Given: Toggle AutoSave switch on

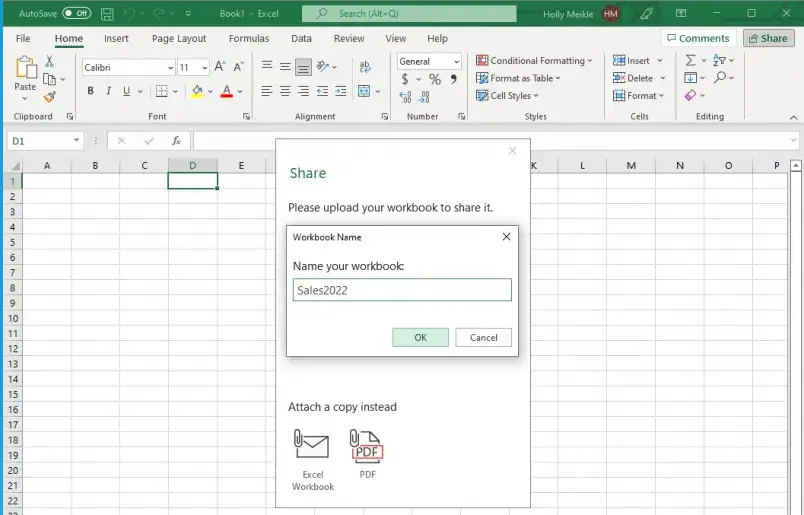Looking at the screenshot, I should [76, 13].
